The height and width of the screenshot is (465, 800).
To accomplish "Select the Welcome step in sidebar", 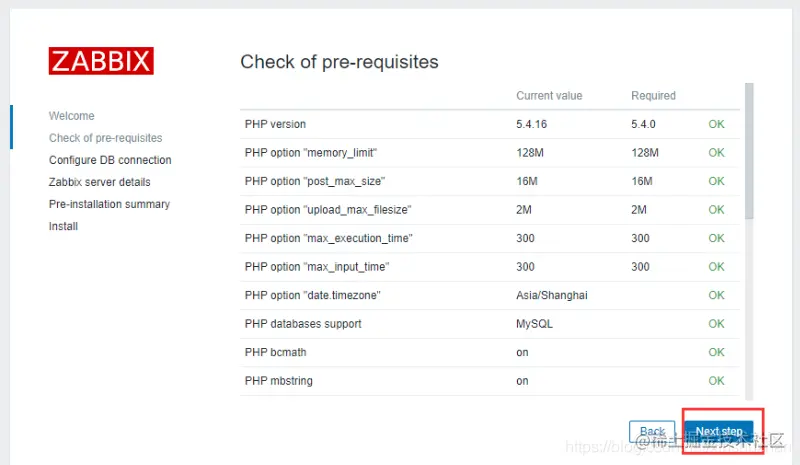I will pos(72,116).
